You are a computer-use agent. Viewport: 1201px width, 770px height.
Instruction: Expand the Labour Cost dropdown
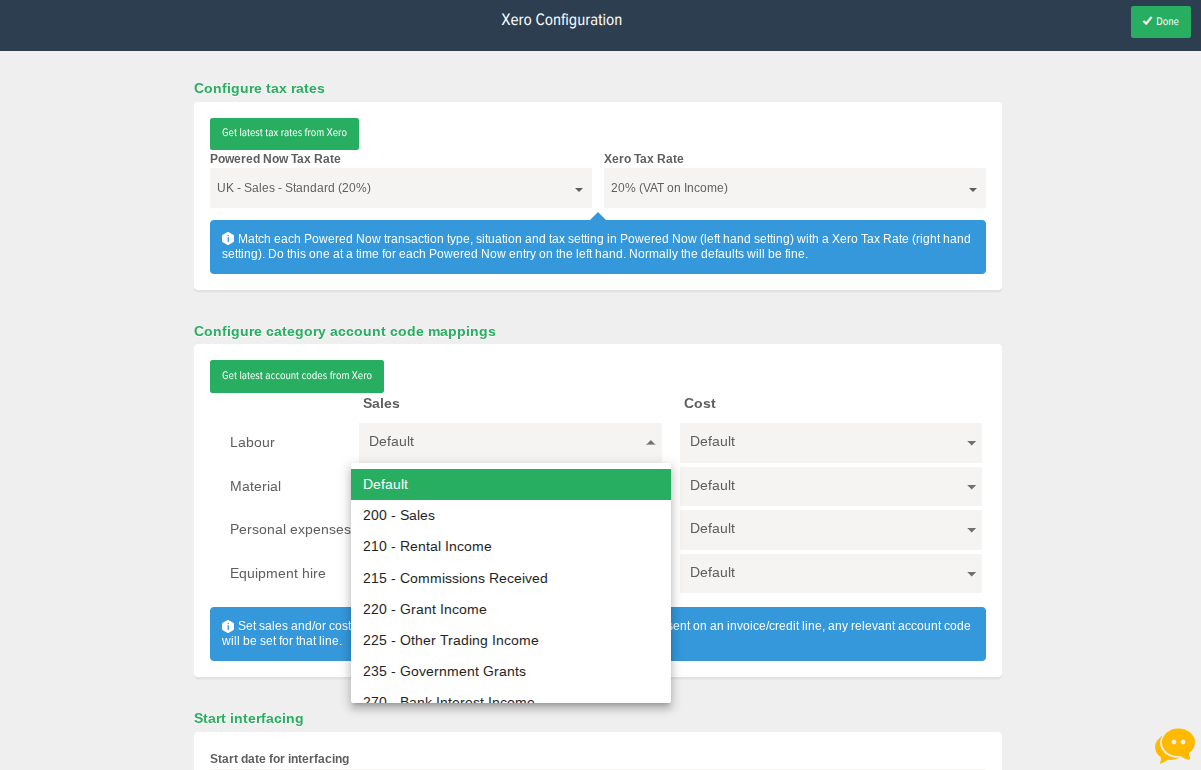tap(830, 442)
